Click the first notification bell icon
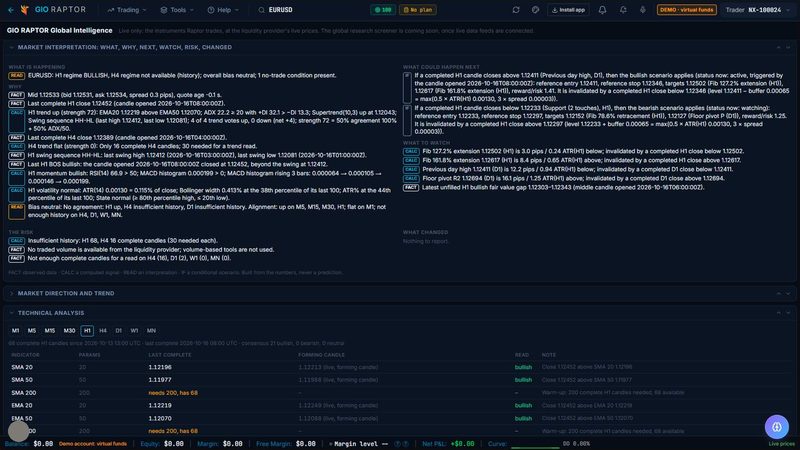This screenshot has width=800, height=450. pyautogui.click(x=603, y=10)
